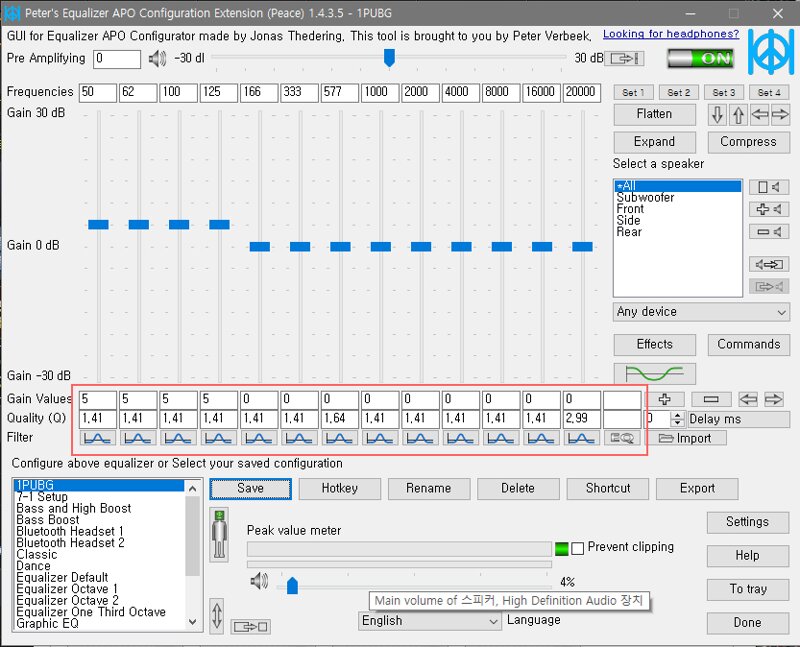
Task: Click right arrow button beside Flatten
Action: coord(780,114)
